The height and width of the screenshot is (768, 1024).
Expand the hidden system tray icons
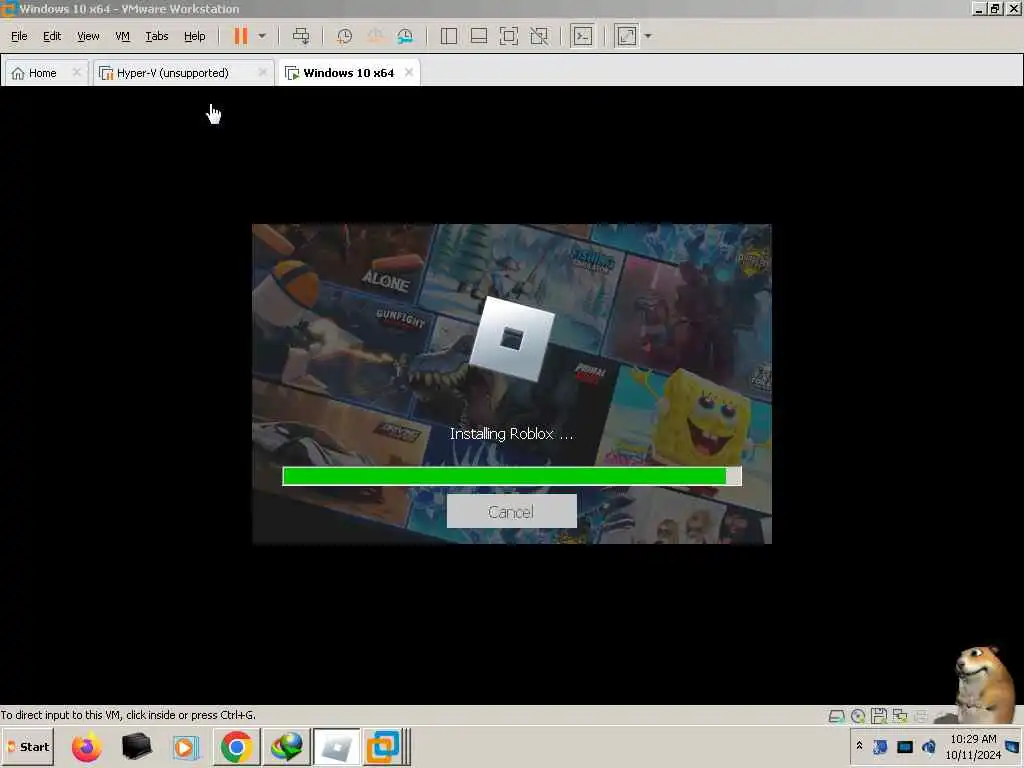coord(859,746)
